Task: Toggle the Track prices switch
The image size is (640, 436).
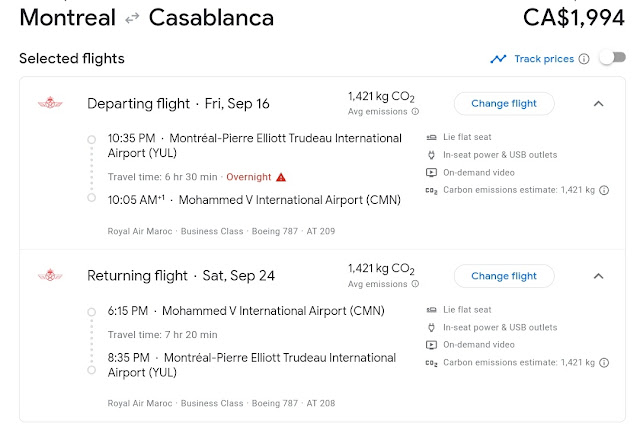Action: (x=611, y=59)
